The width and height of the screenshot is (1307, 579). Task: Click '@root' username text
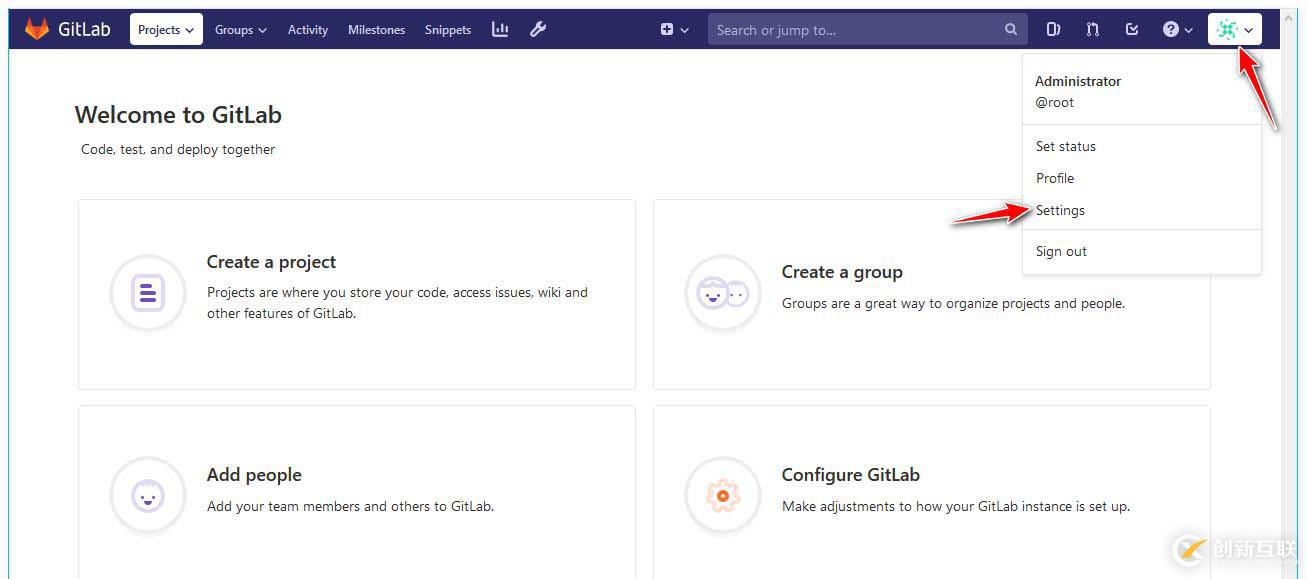[1054, 102]
